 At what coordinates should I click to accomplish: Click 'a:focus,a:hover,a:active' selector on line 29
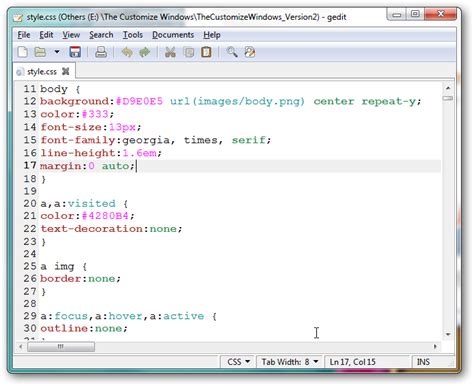click(122, 316)
